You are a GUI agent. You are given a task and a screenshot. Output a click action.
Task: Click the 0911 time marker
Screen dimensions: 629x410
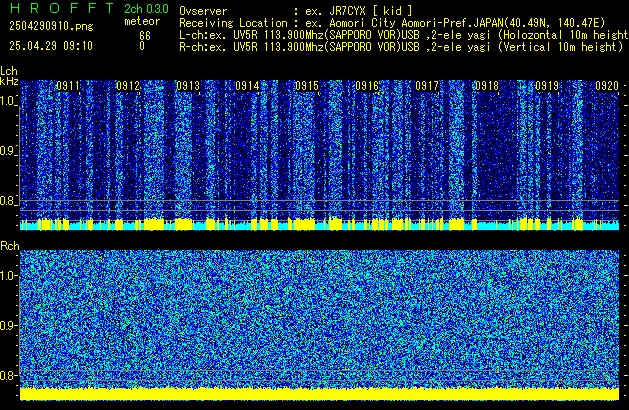[68, 86]
